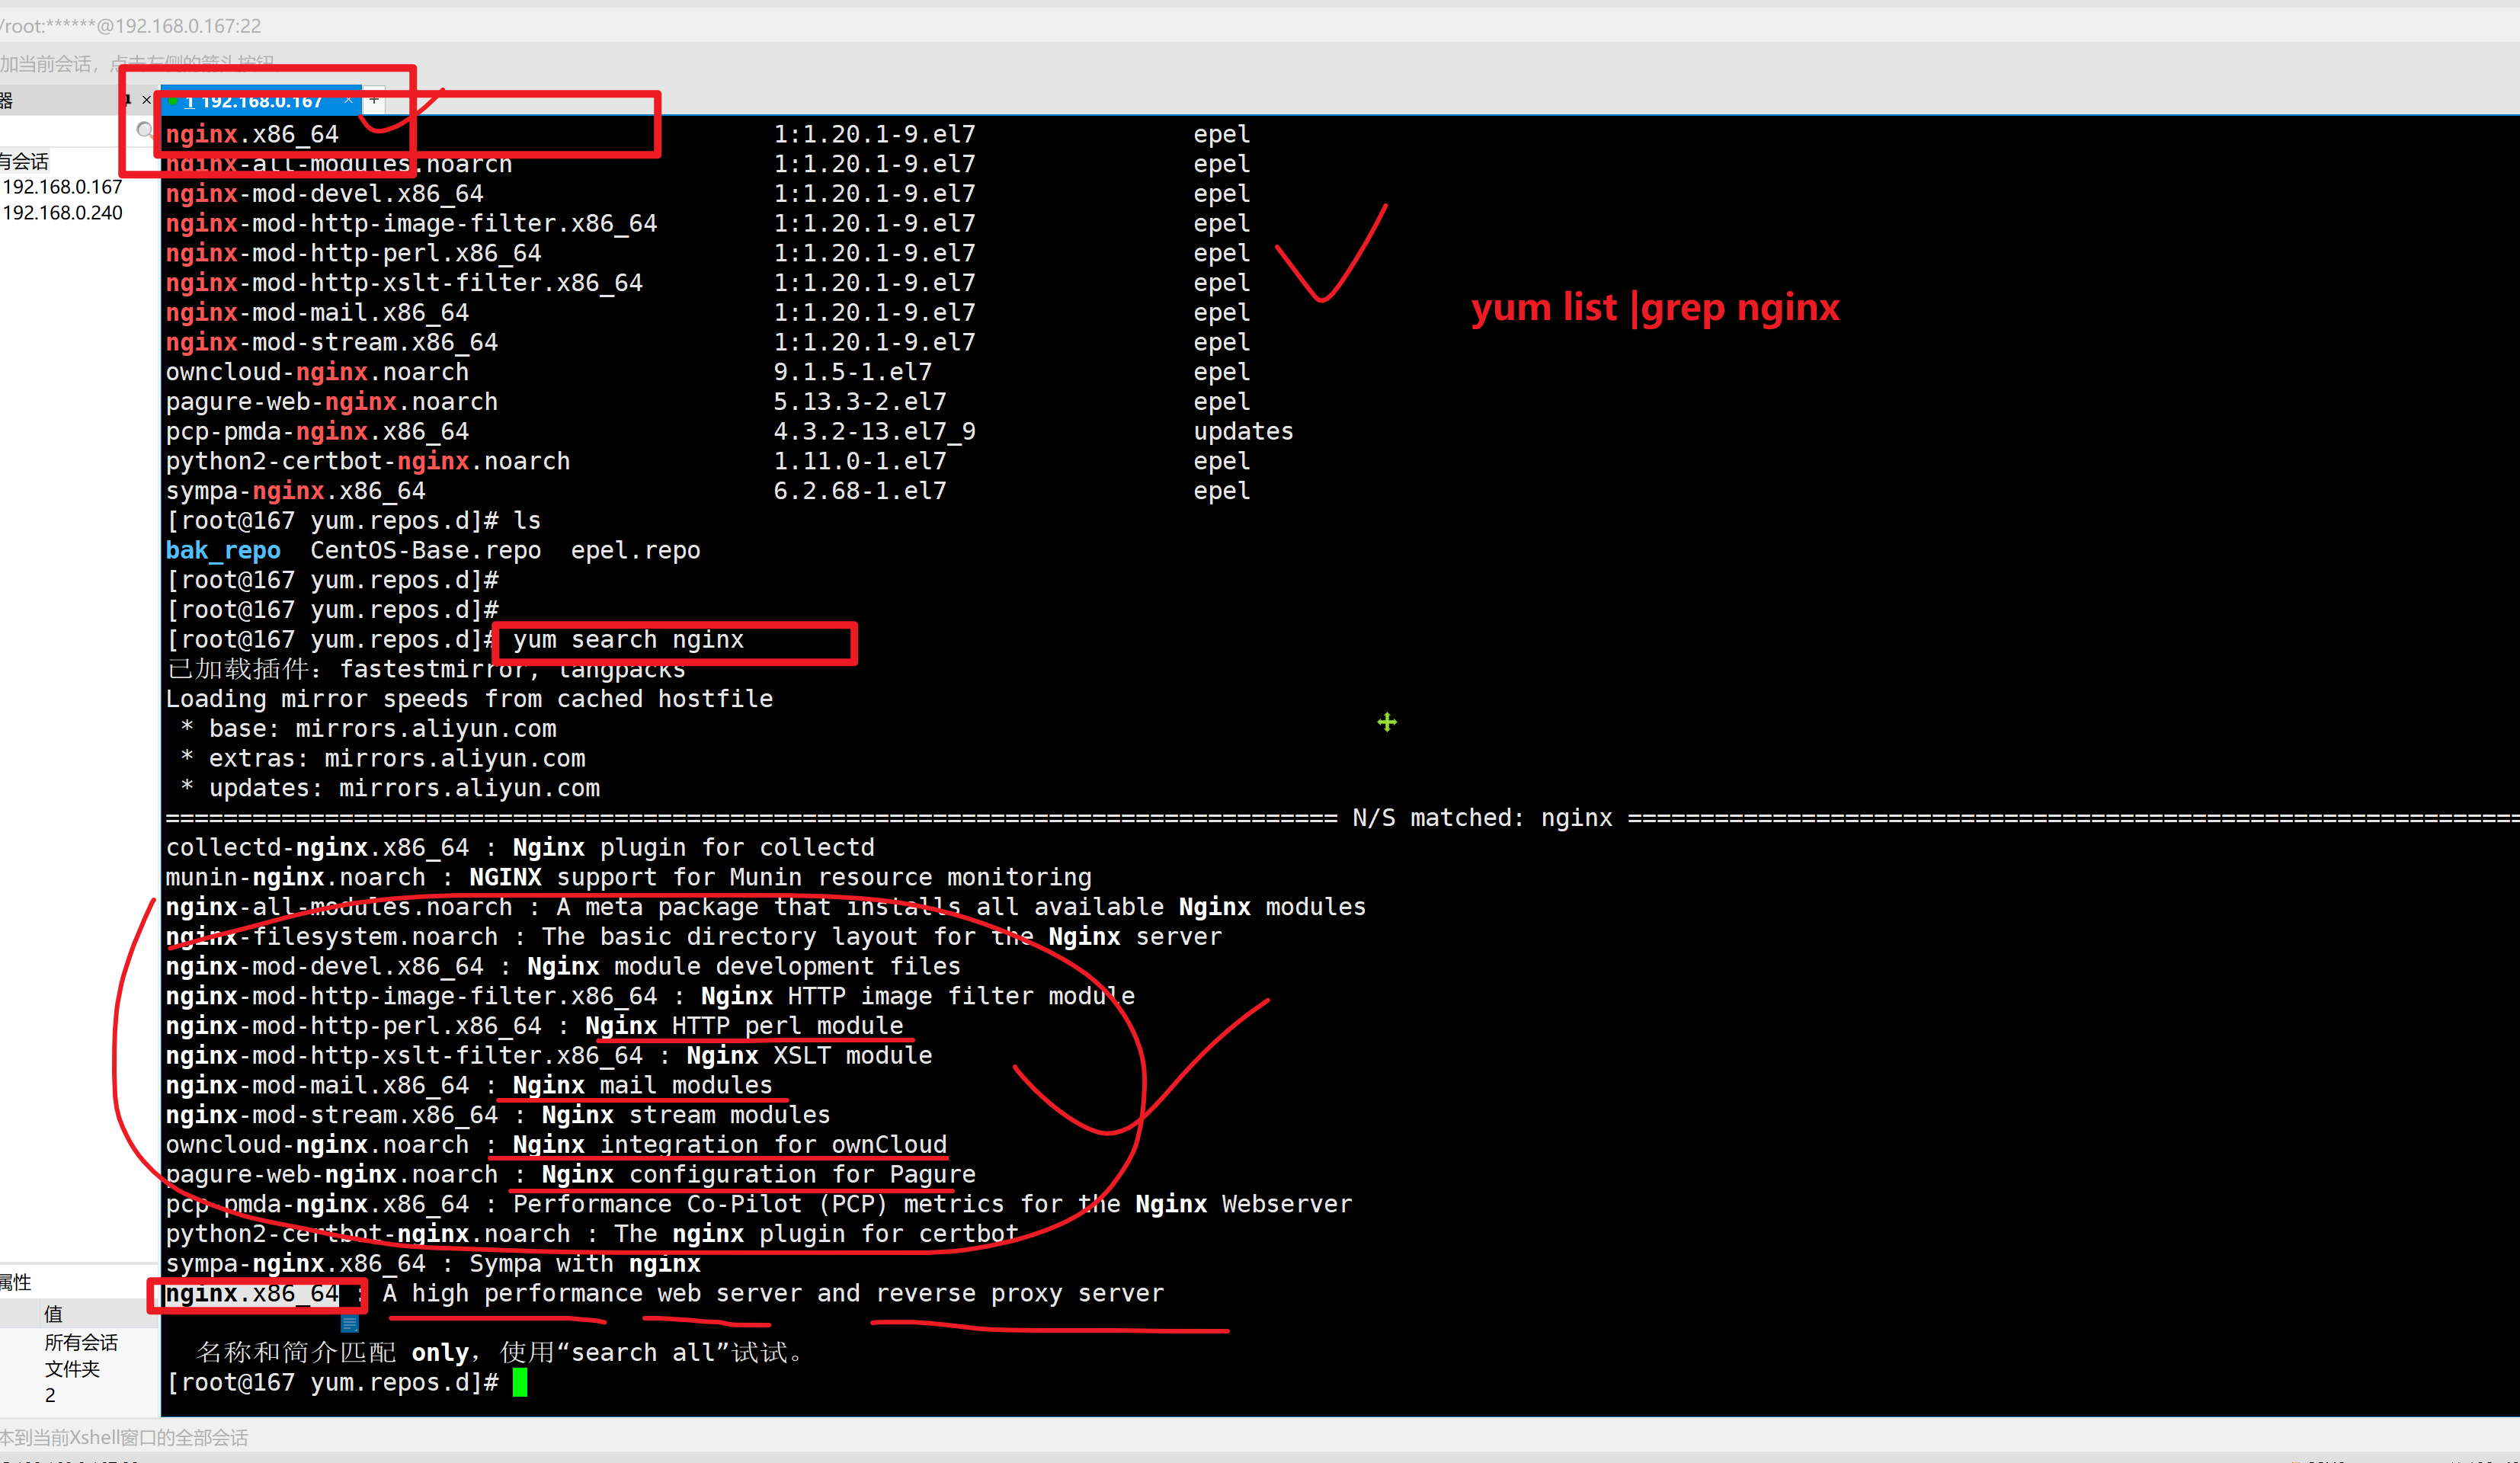Click CentOS-Base.repo file name in terminal
This screenshot has height=1463, width=2520.
426,551
